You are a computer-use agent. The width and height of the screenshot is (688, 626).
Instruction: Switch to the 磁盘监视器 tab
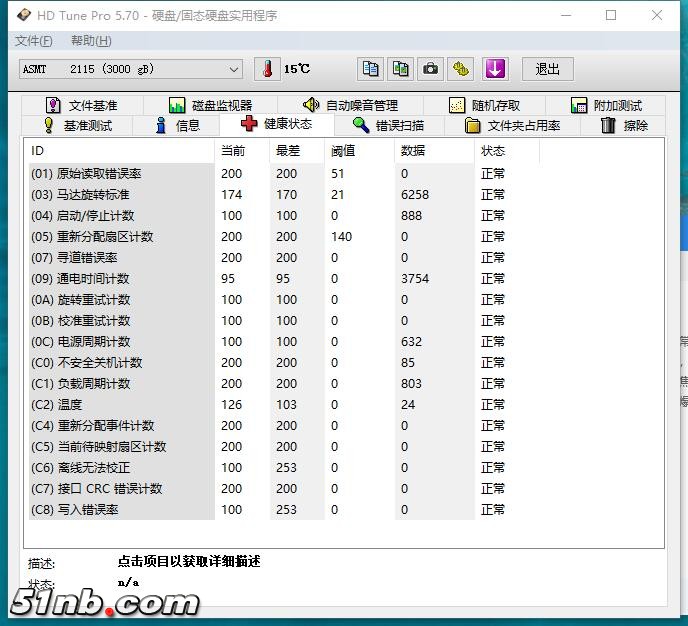211,105
